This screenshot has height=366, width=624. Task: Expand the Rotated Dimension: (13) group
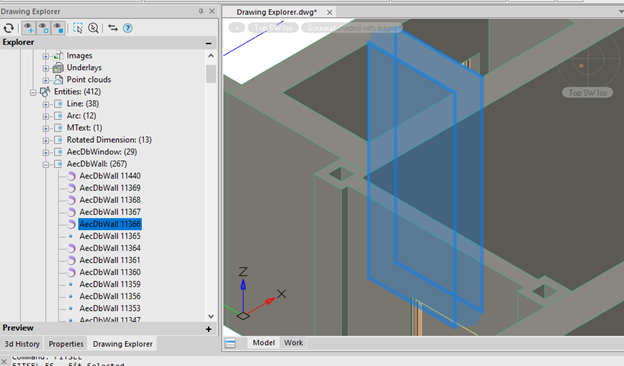pos(45,141)
